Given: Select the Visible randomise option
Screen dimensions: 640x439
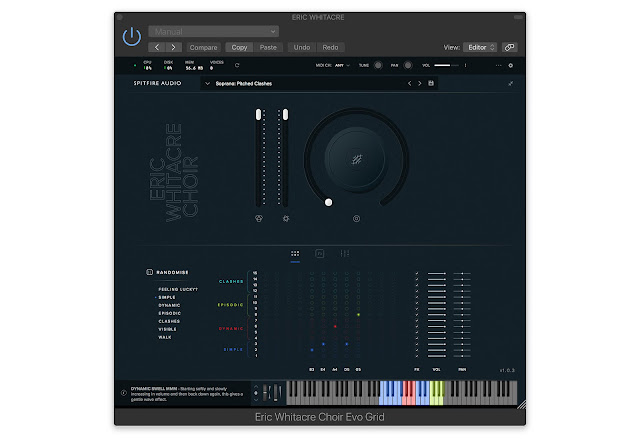Looking at the screenshot, I should coord(167,329).
